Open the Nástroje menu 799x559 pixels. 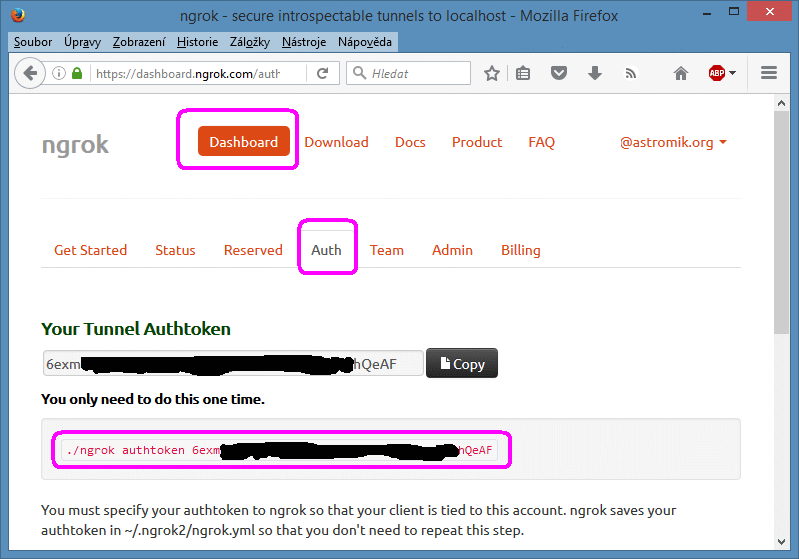tap(304, 42)
